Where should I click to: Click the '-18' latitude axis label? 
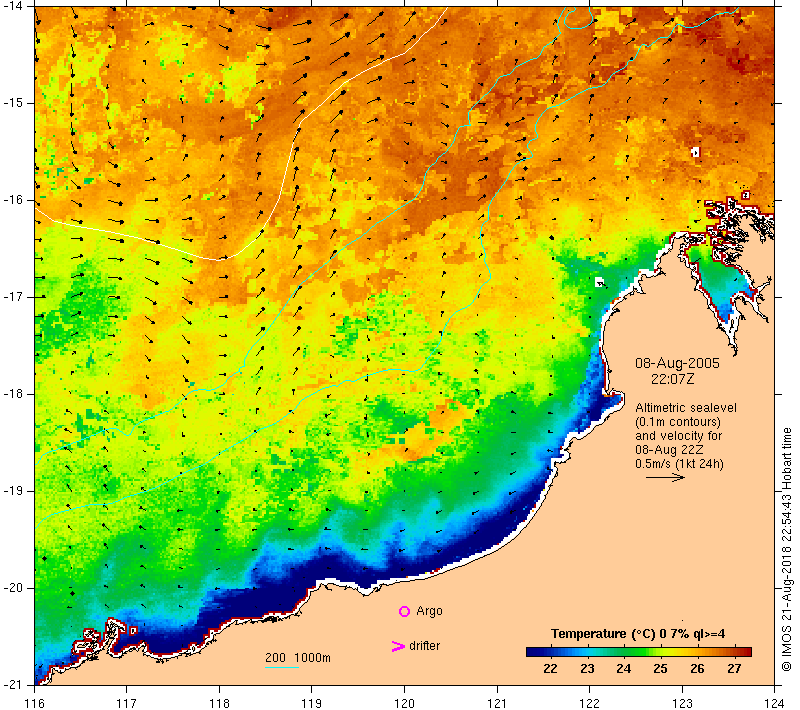pos(13,394)
